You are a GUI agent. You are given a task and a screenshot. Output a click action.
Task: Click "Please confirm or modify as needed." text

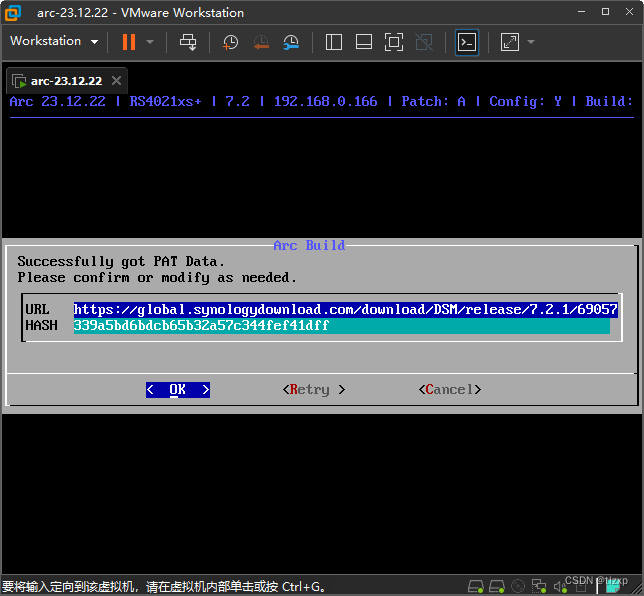tap(157, 278)
